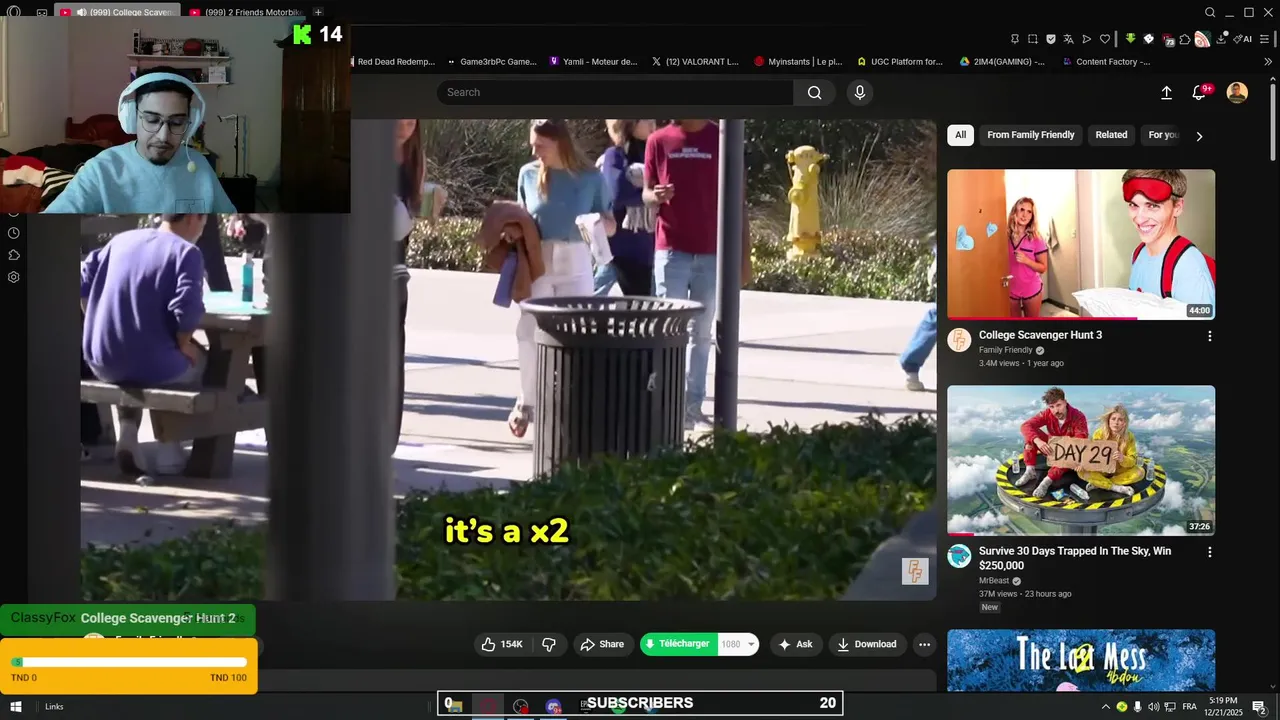Like the video with 154K likes
The image size is (1280, 720).
coord(502,644)
